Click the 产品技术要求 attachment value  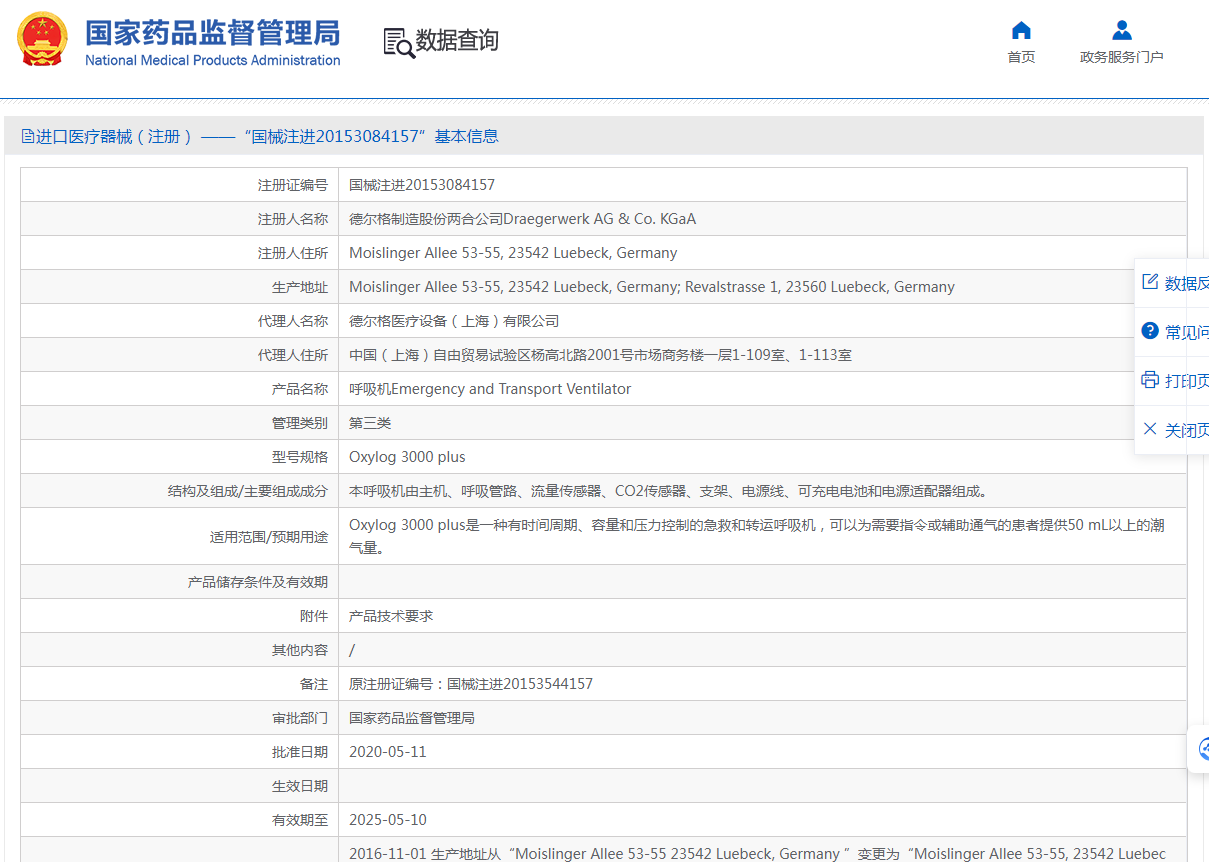[391, 616]
